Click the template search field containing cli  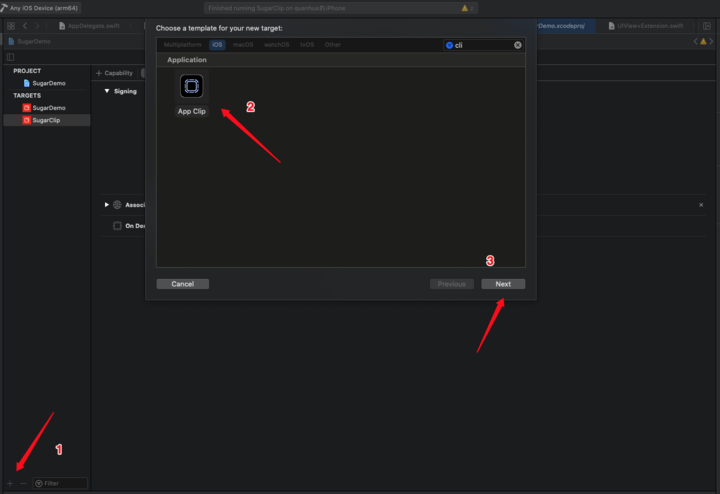[483, 45]
